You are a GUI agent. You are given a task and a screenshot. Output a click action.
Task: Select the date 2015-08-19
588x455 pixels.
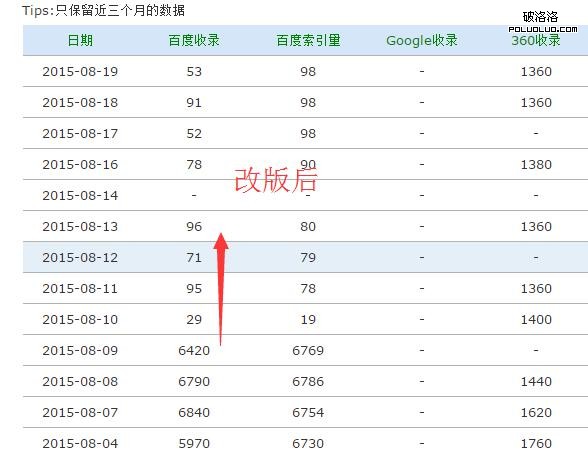point(80,71)
